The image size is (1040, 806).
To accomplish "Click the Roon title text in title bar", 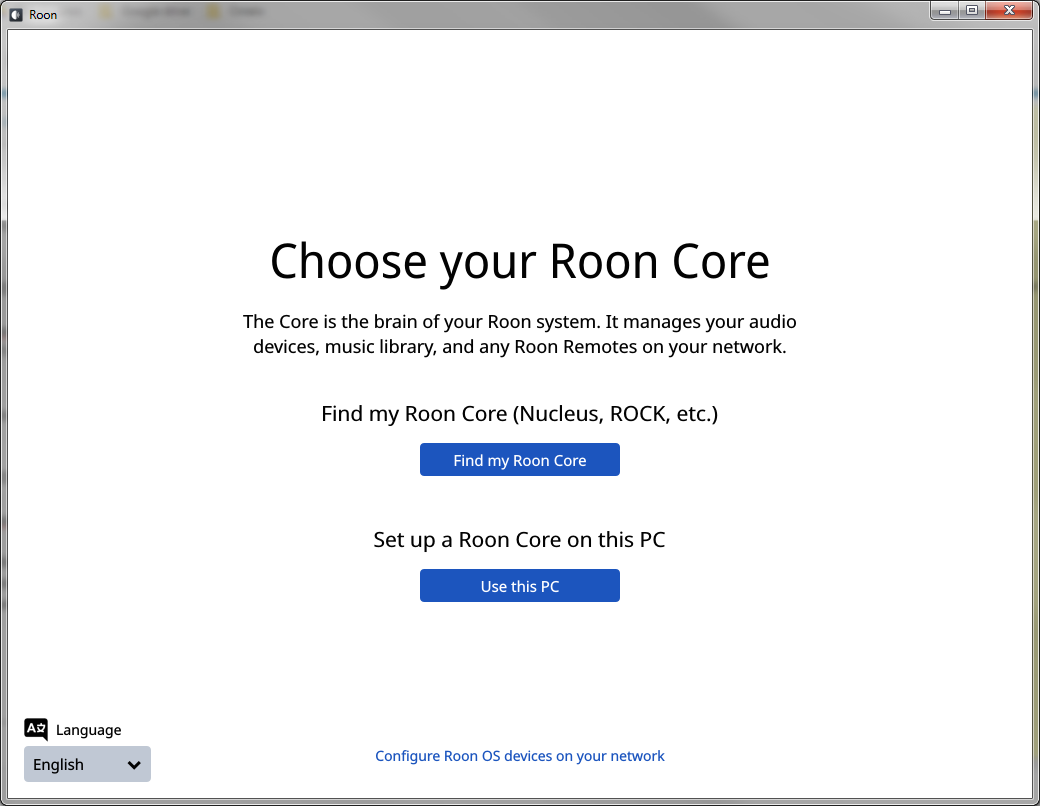I will point(43,15).
